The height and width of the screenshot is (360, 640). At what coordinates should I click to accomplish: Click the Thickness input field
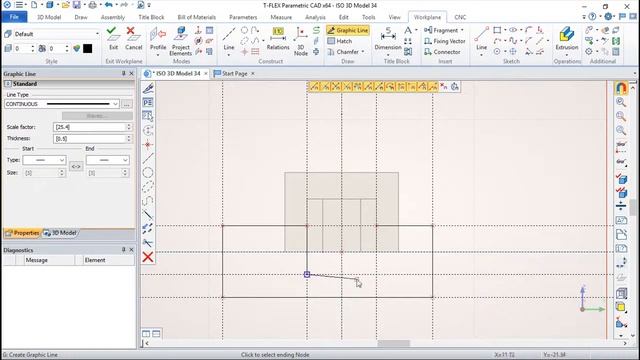(89, 139)
